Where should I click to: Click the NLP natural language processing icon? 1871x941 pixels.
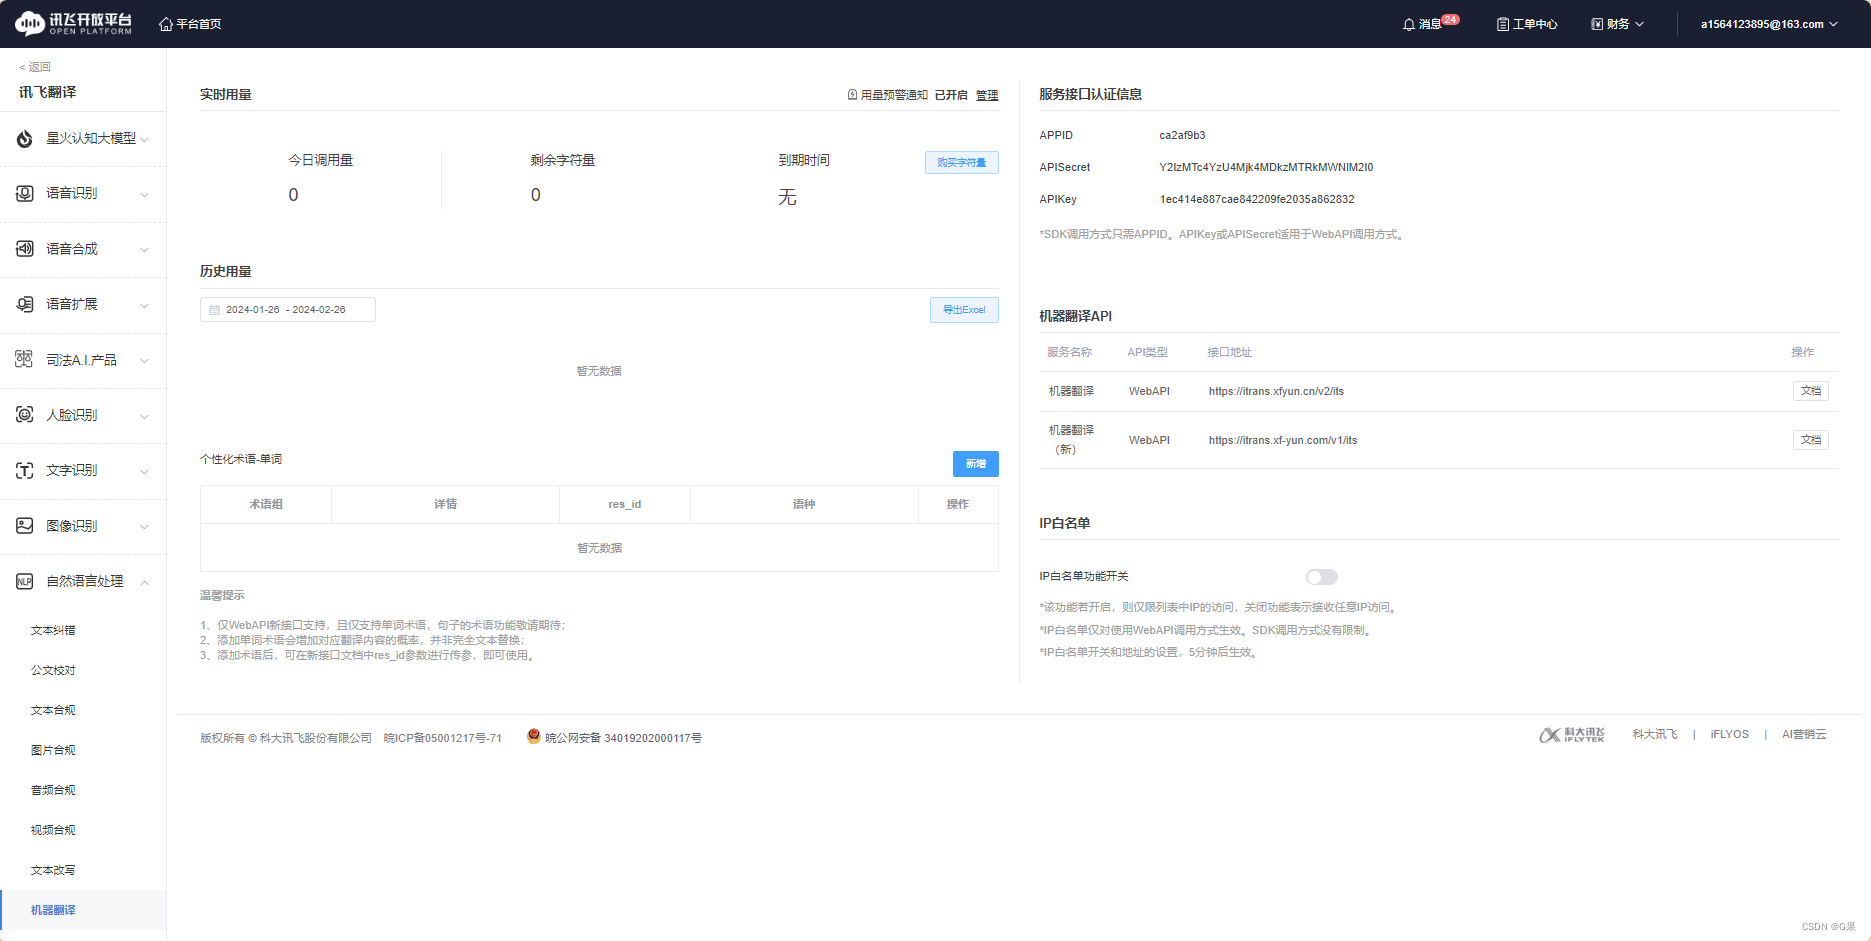pos(25,581)
